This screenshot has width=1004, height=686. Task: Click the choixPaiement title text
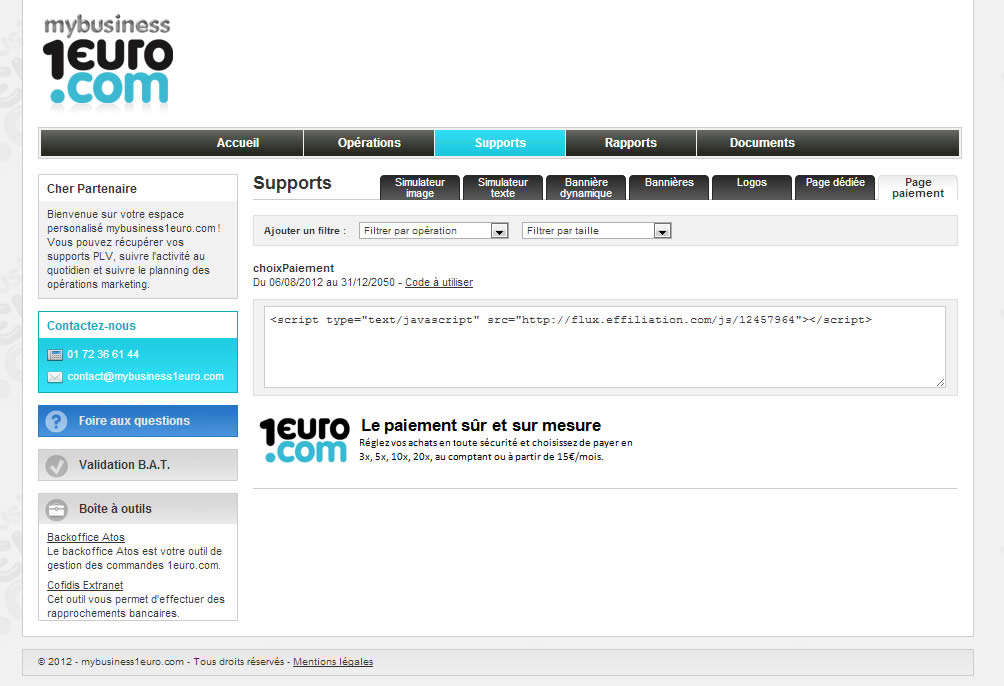(293, 268)
